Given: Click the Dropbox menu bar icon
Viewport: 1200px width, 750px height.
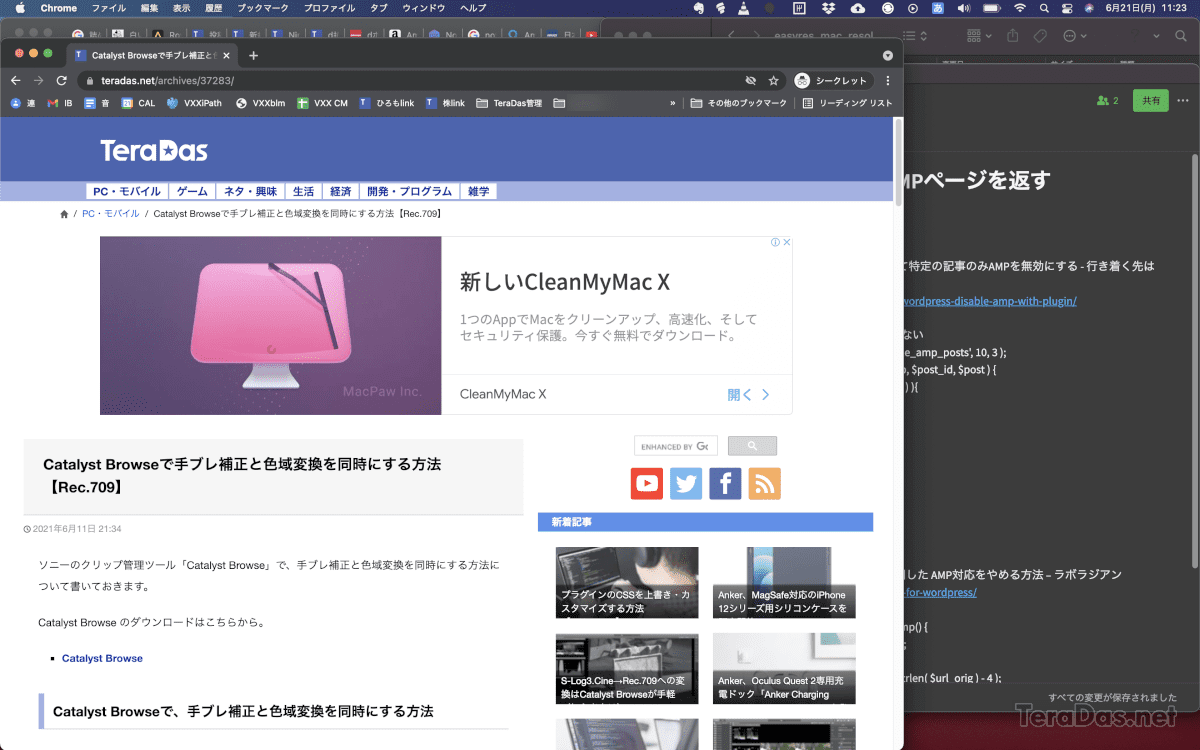Looking at the screenshot, I should point(828,8).
